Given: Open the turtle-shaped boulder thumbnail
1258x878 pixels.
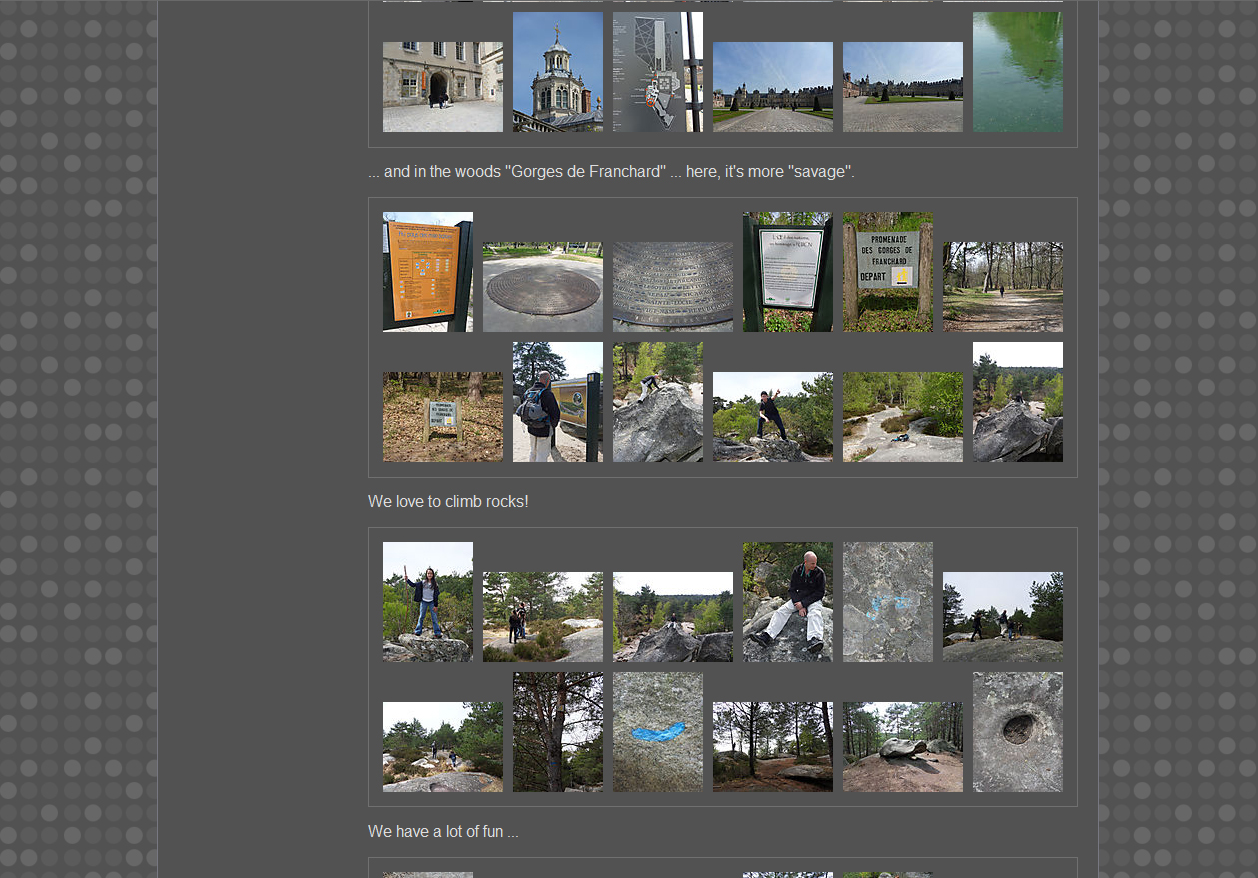Looking at the screenshot, I should tap(902, 747).
